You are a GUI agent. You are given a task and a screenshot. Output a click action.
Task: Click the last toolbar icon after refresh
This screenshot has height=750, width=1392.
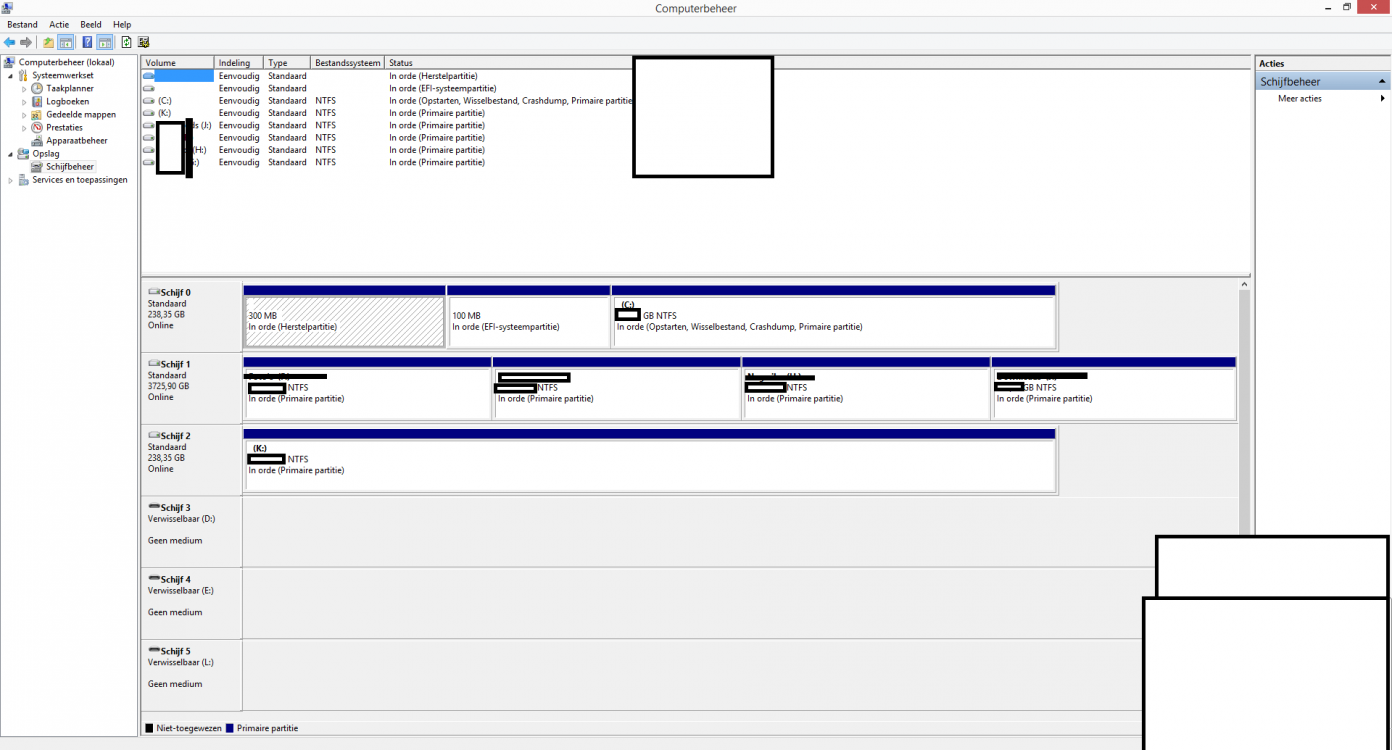(x=143, y=42)
